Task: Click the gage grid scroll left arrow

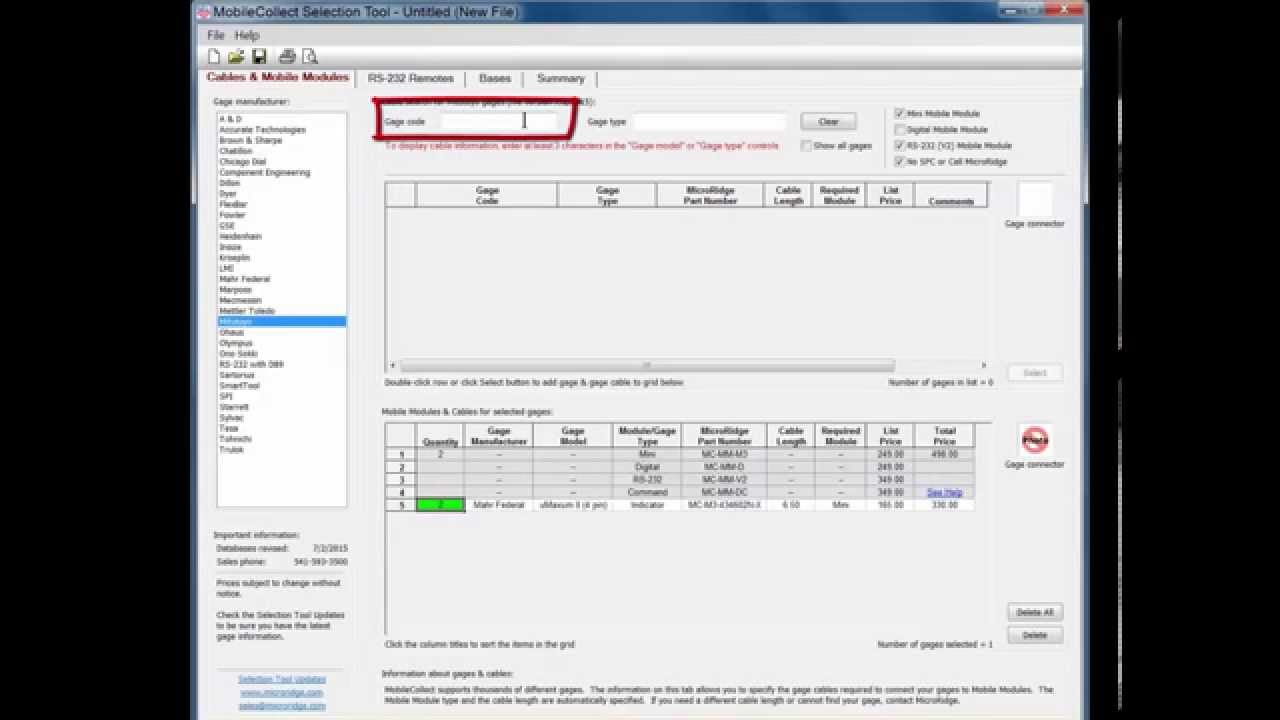Action: click(x=391, y=365)
